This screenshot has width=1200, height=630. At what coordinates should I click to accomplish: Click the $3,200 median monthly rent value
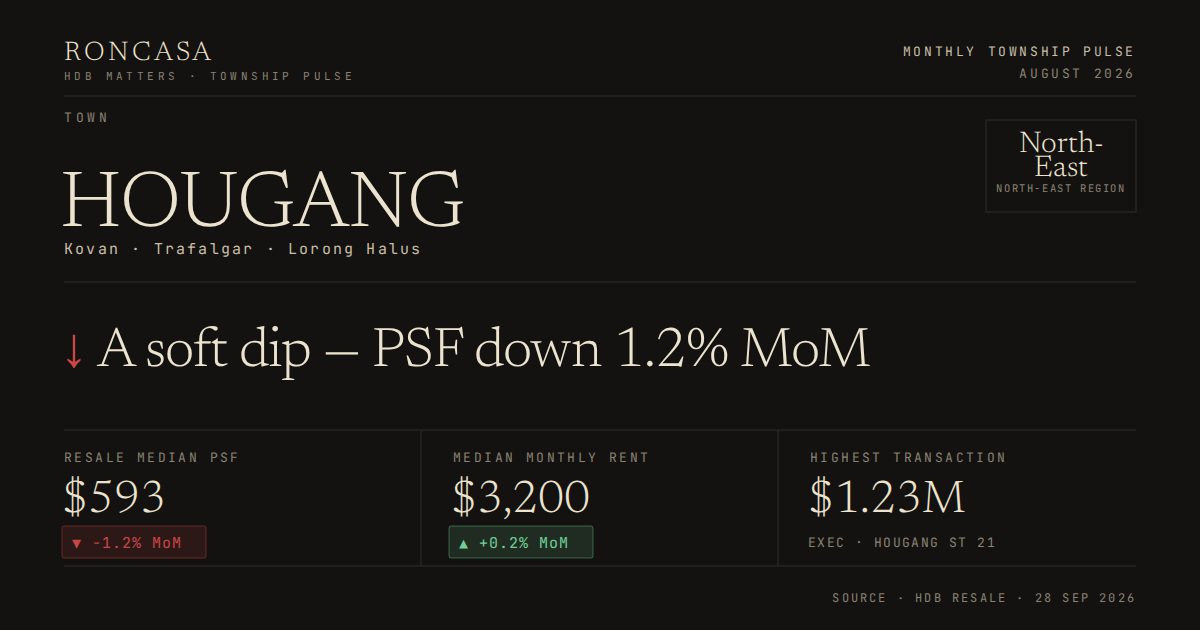521,497
